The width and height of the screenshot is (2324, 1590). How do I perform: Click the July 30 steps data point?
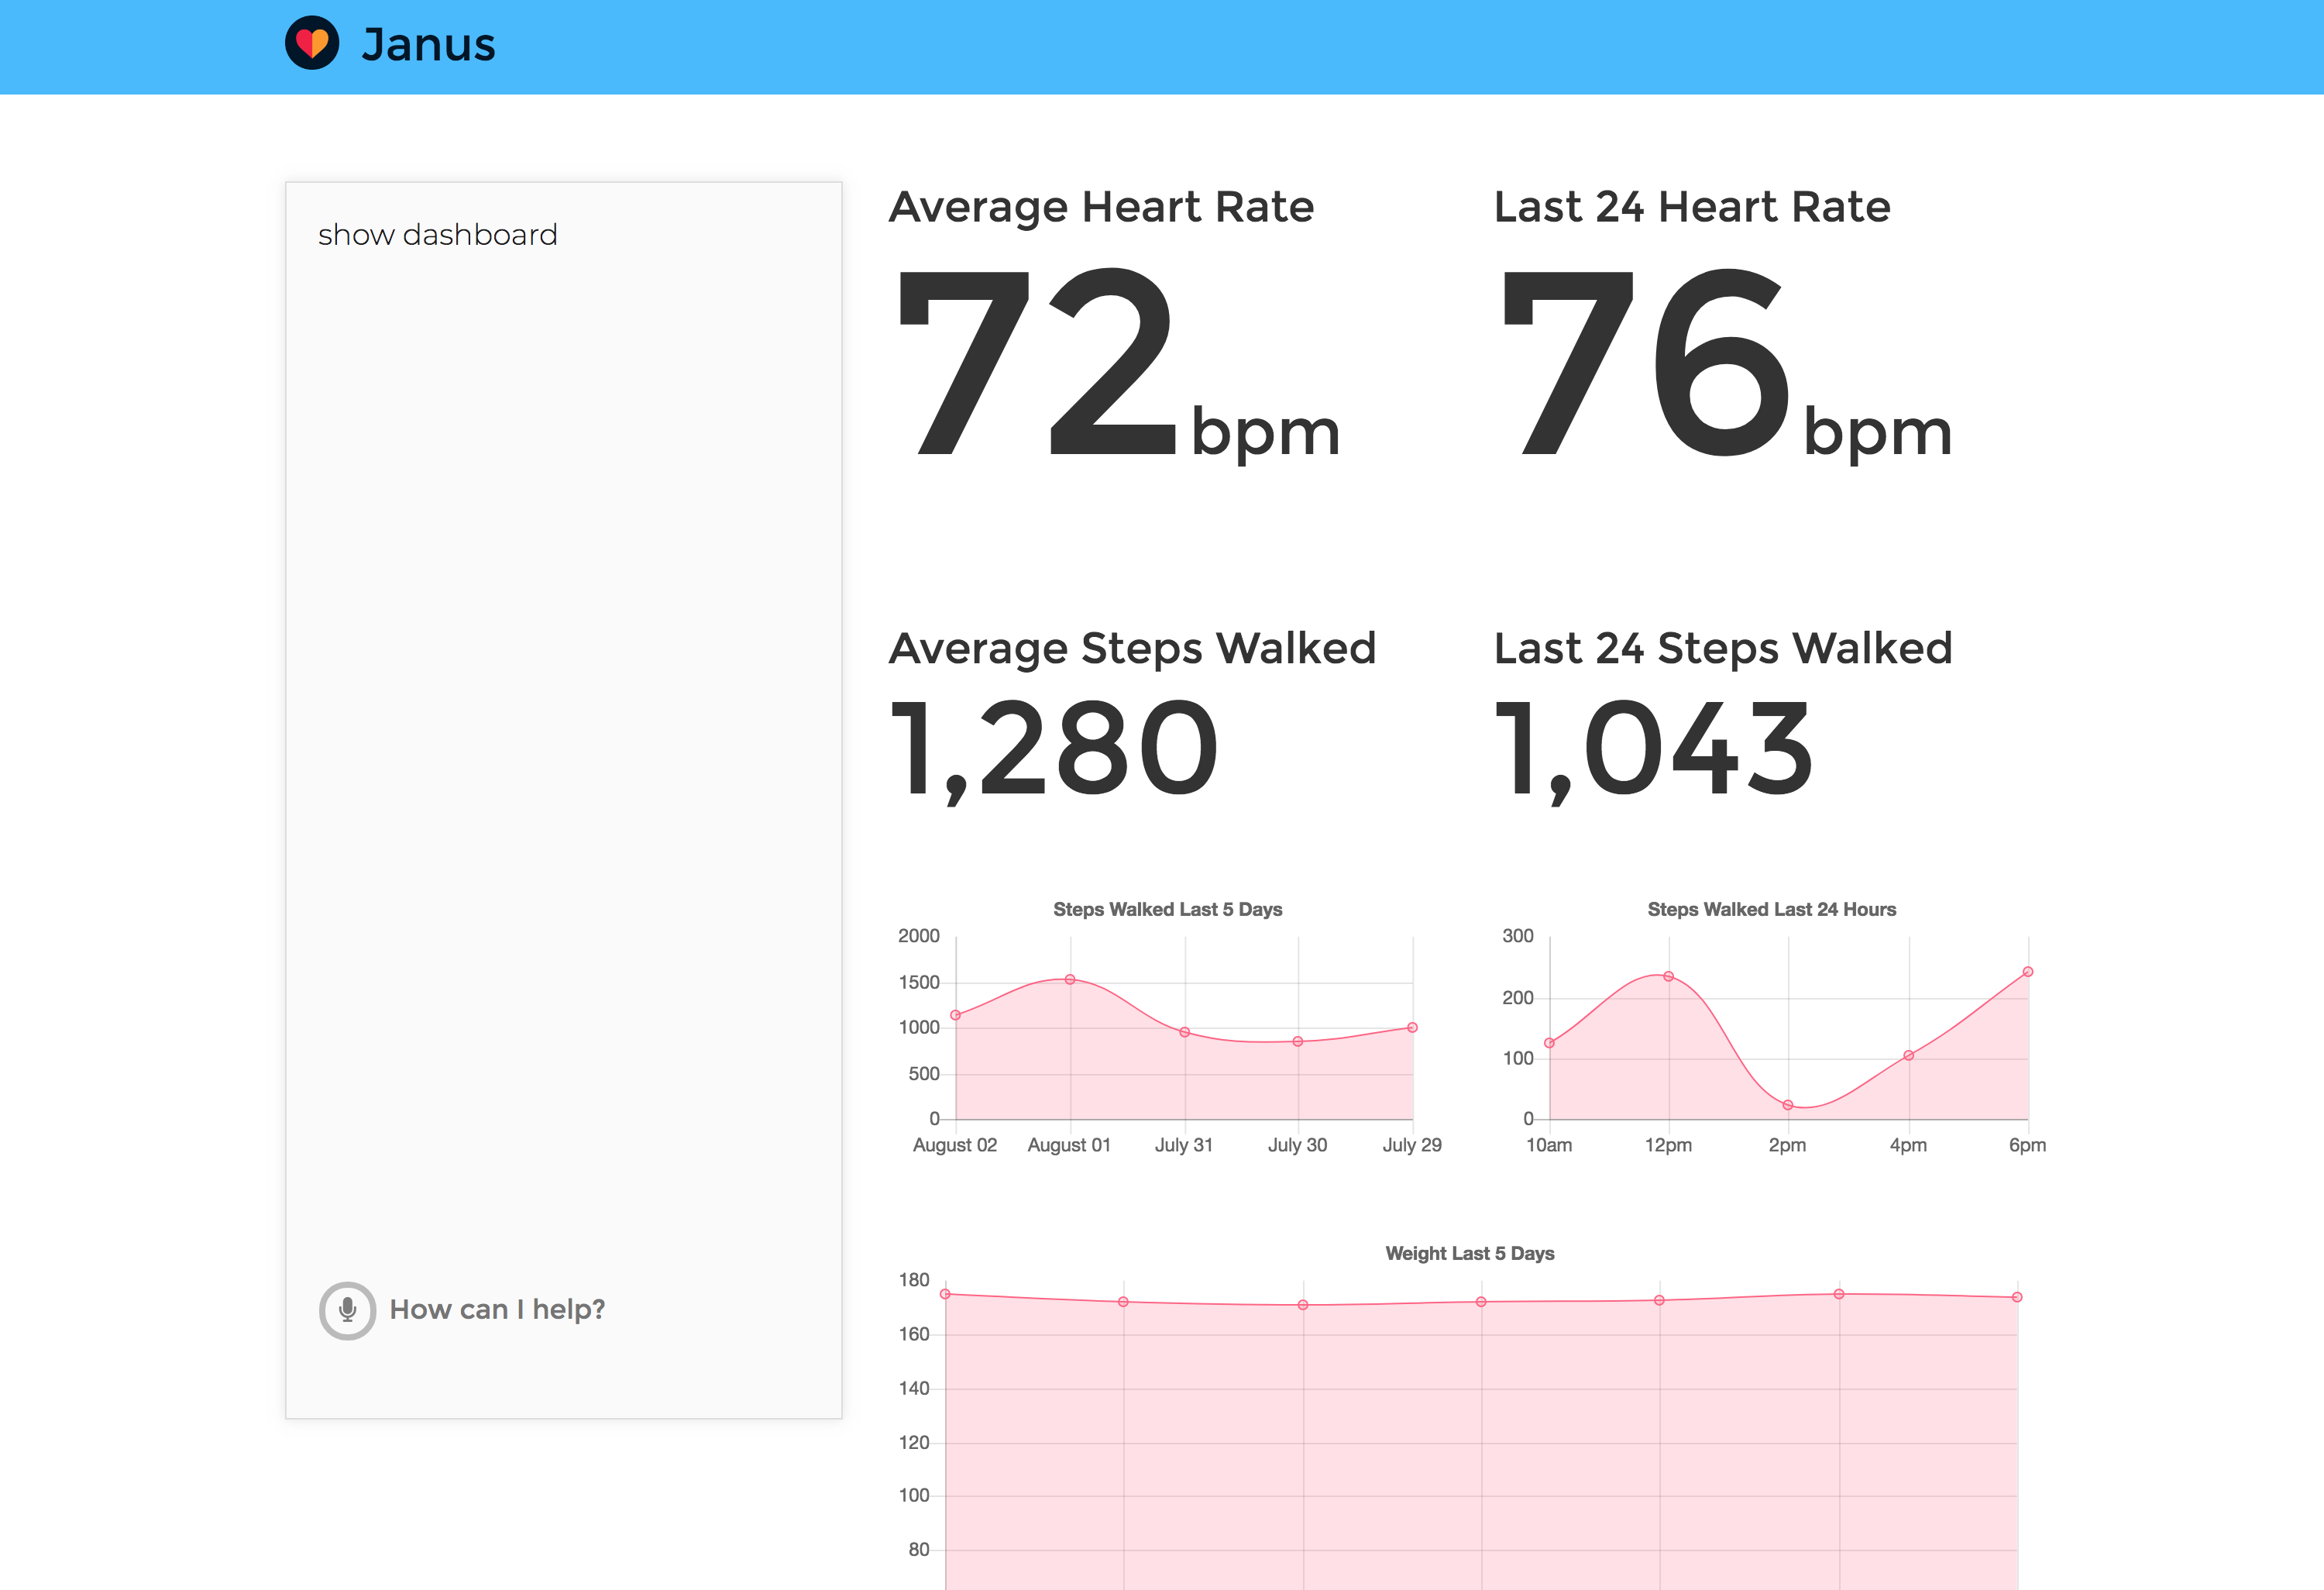(x=1298, y=1042)
